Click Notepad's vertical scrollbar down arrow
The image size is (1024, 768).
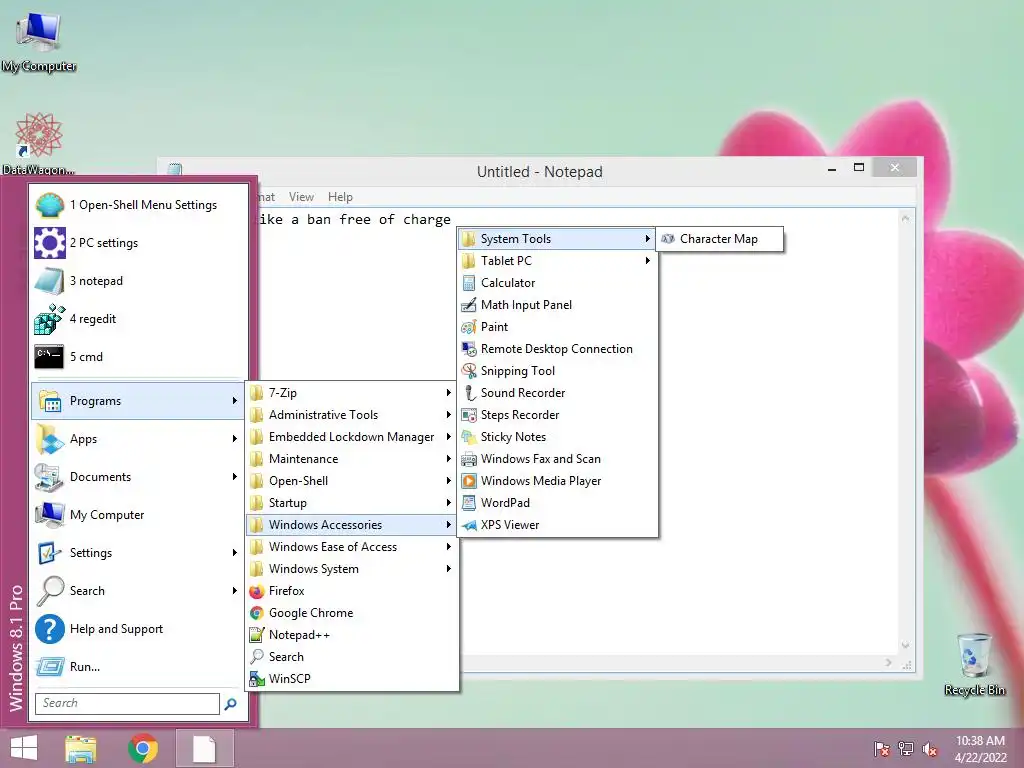tap(905, 645)
